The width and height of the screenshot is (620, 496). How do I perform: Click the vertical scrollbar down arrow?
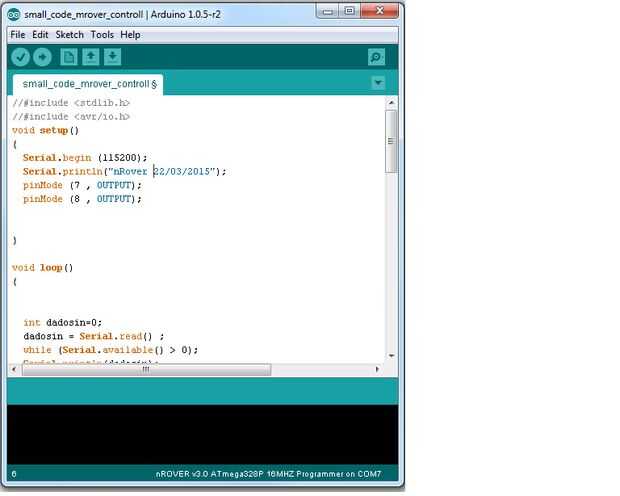pos(391,356)
